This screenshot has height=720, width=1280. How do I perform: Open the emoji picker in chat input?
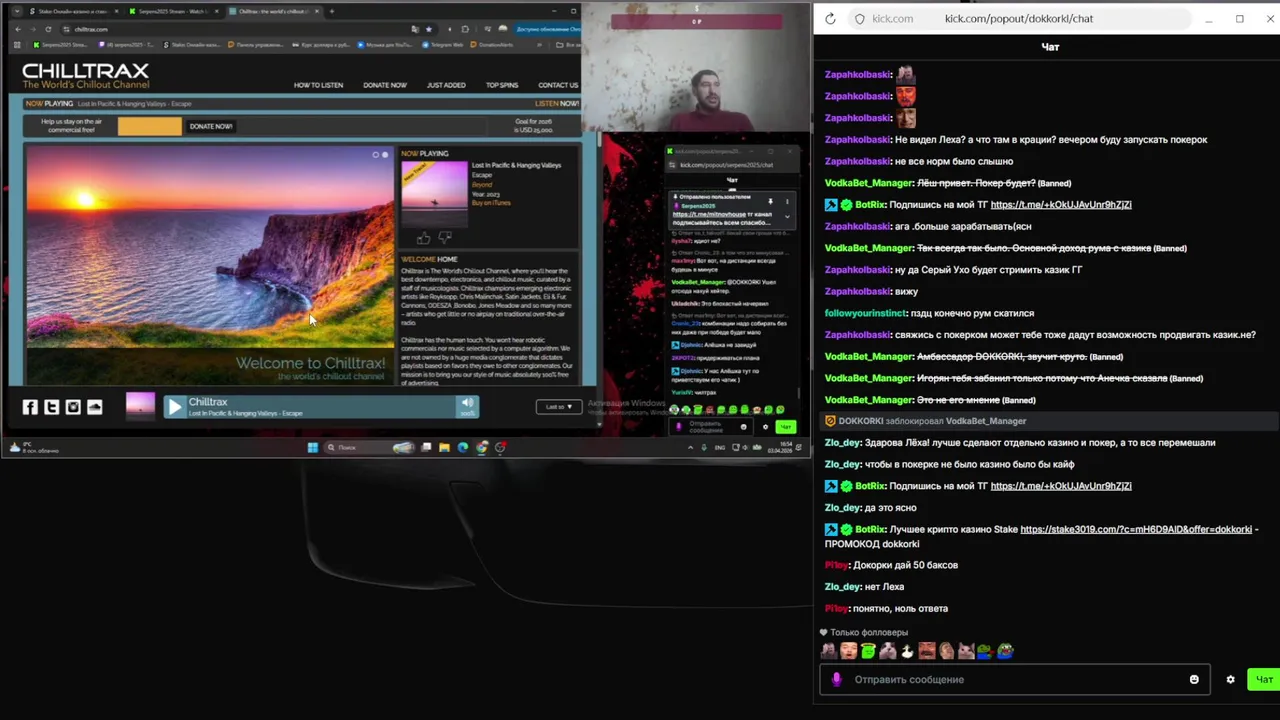tap(1194, 679)
